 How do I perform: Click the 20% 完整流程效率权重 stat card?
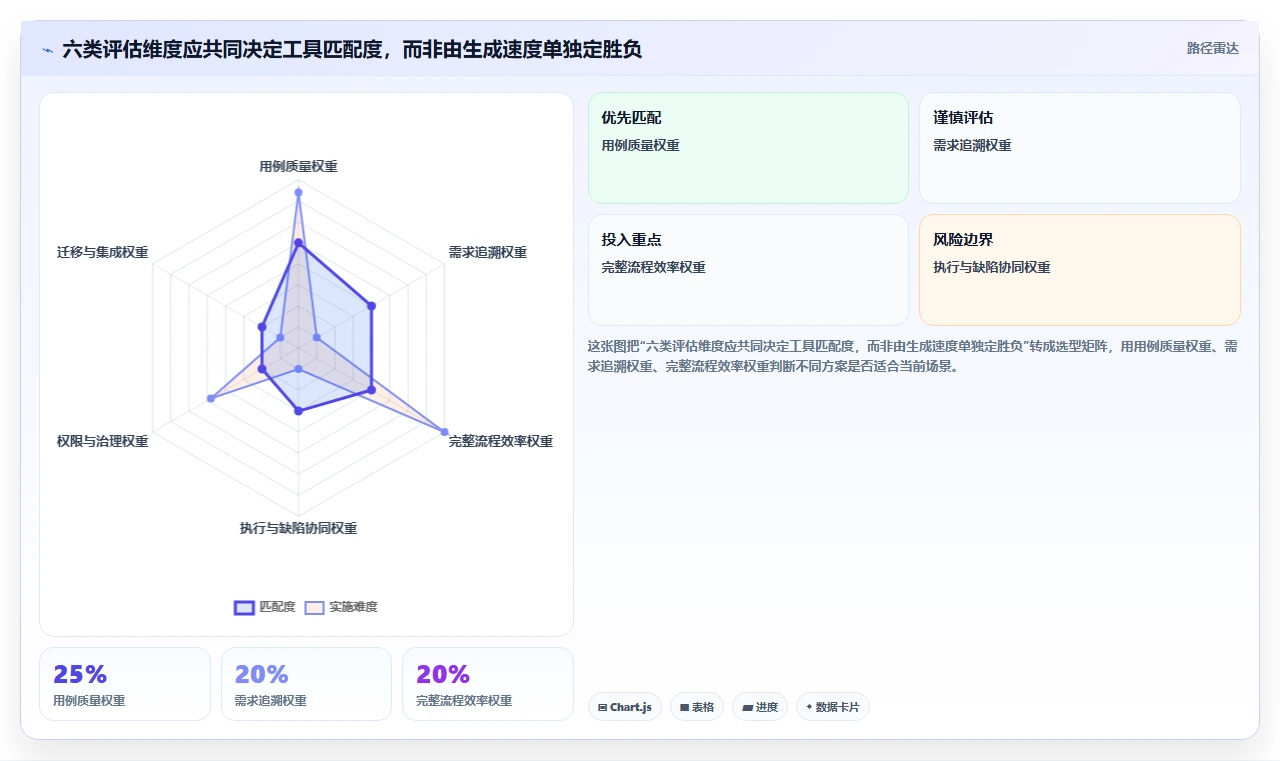(488, 684)
